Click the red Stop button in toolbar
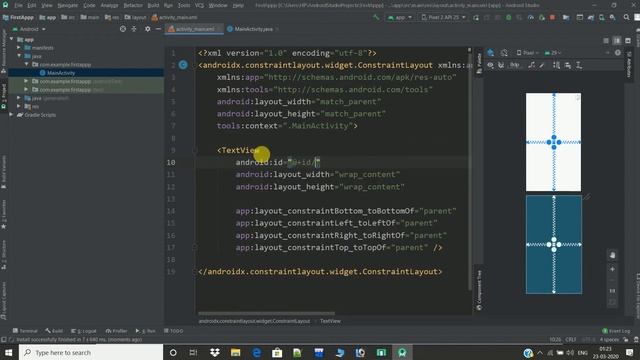Screen dimensions: 640x360 552,18
